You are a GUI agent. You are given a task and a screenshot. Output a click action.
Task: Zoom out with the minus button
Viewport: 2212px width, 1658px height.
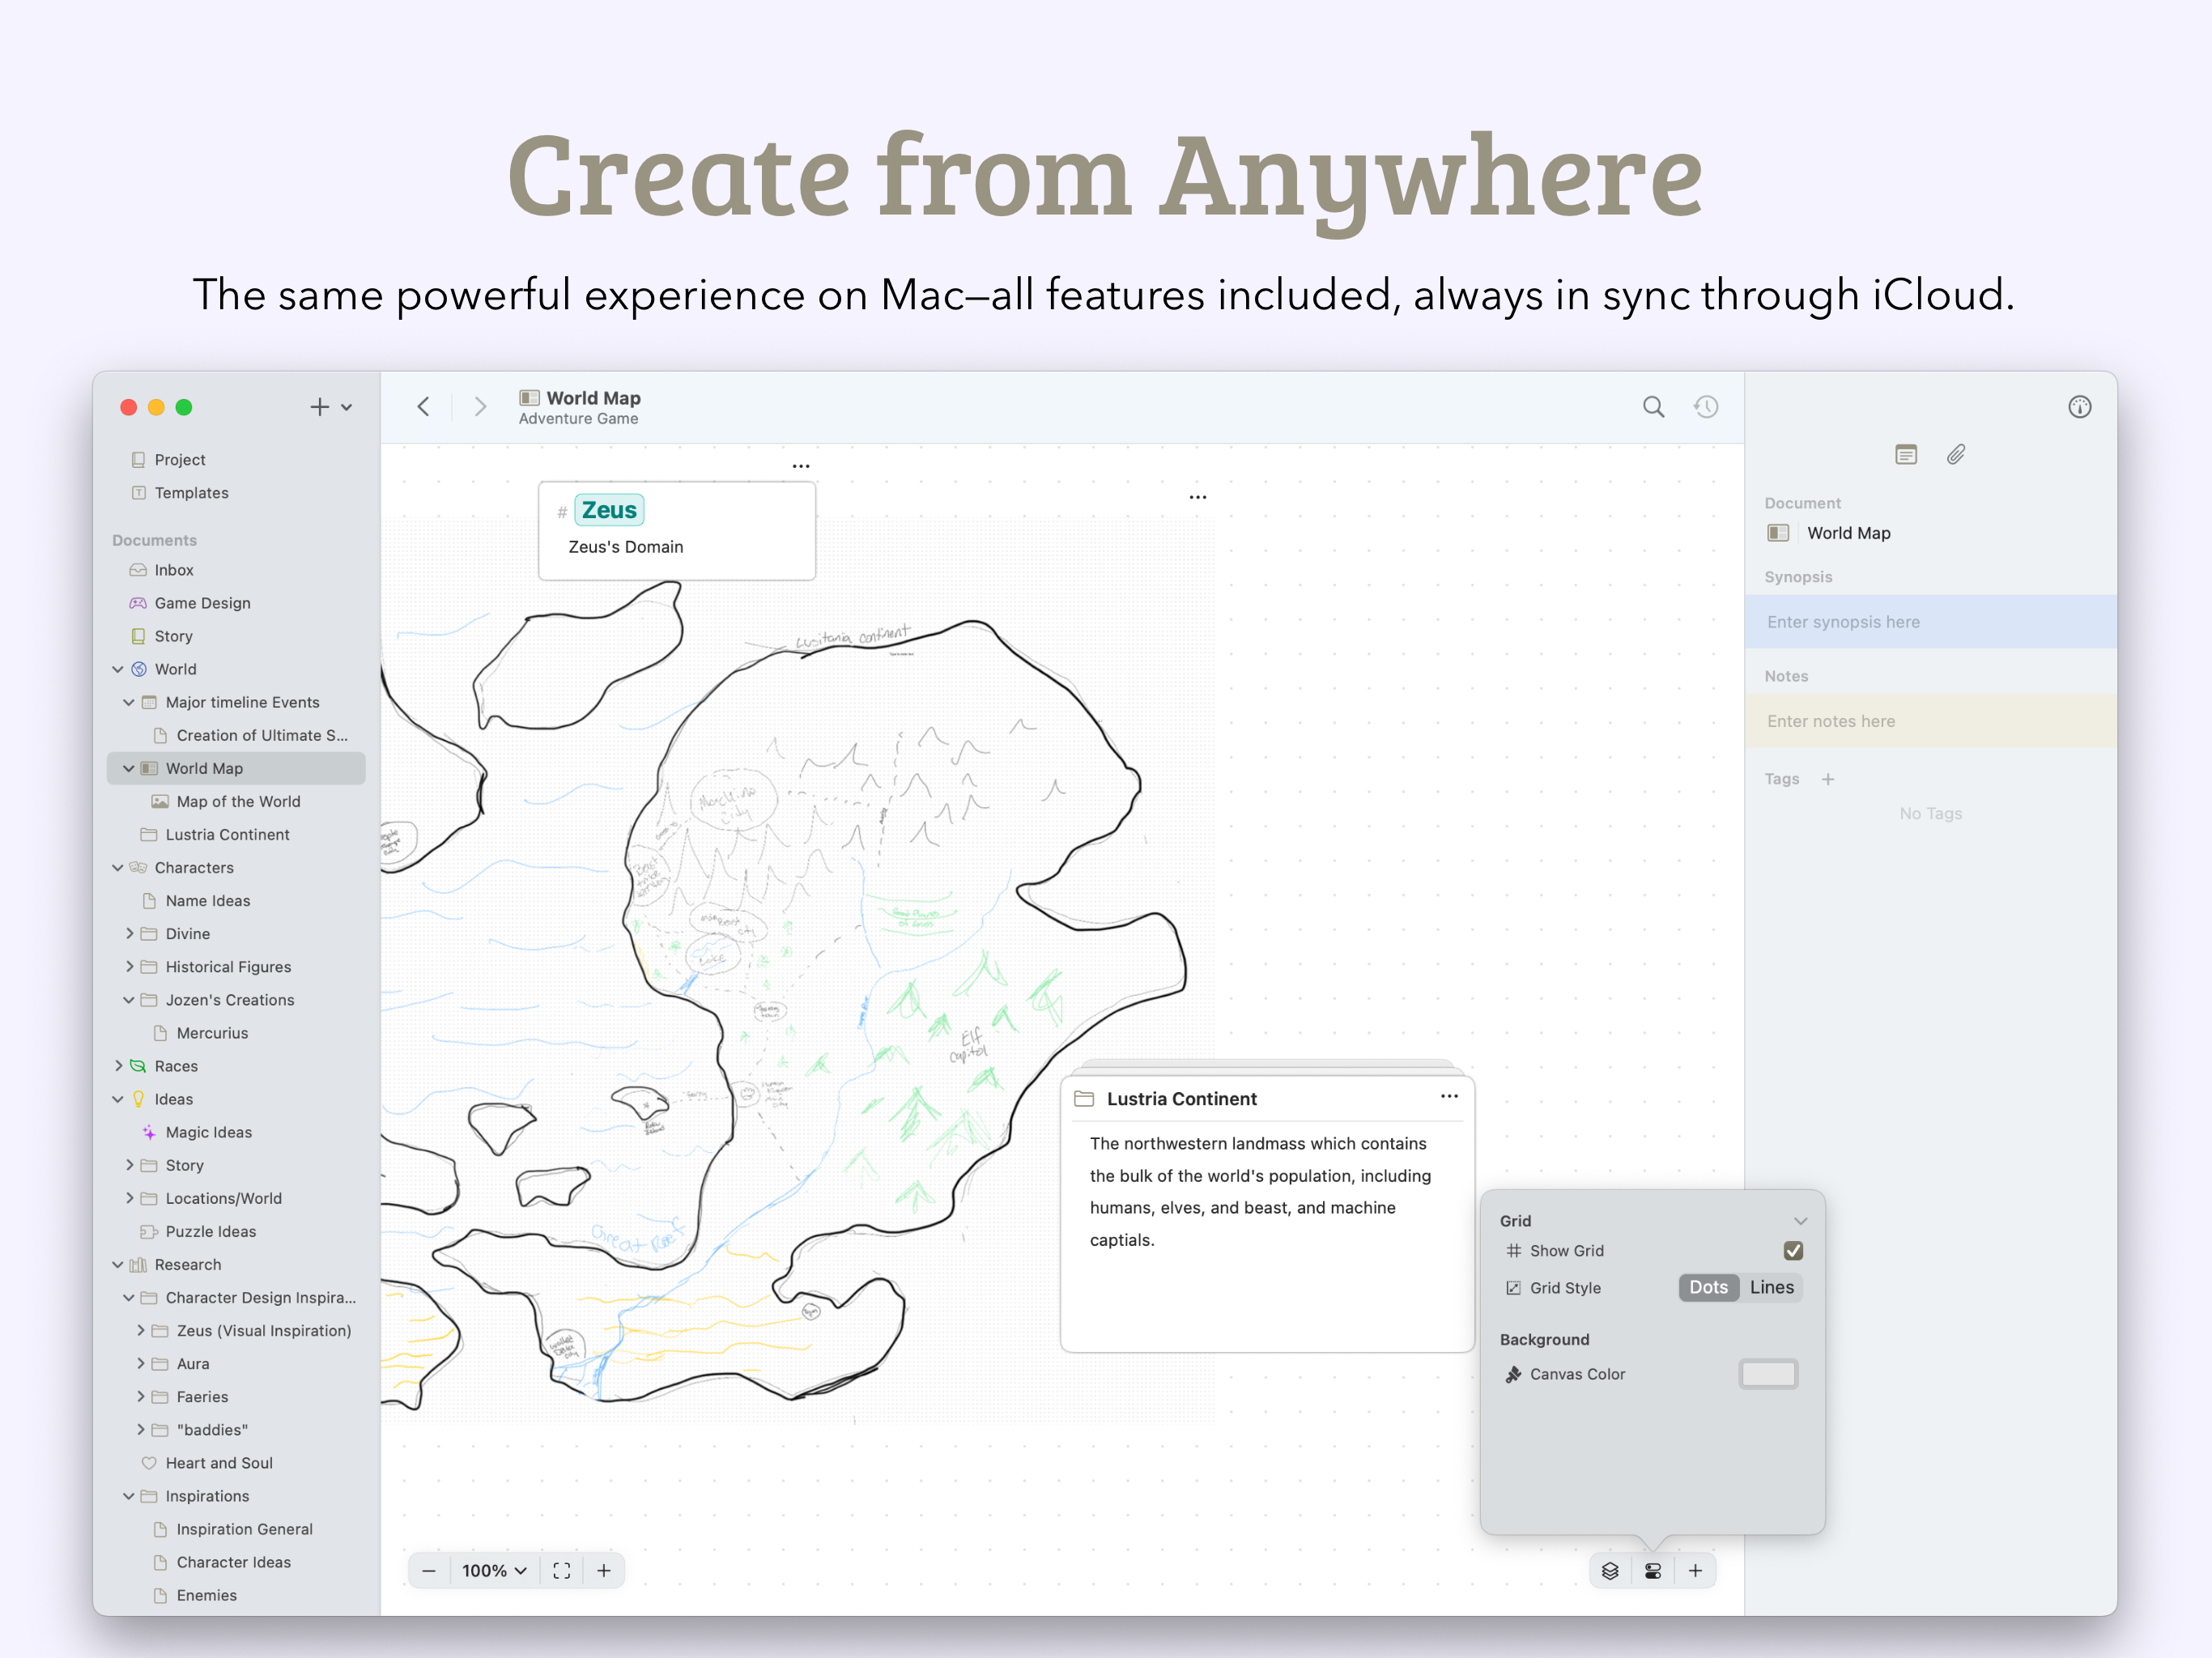(x=429, y=1571)
